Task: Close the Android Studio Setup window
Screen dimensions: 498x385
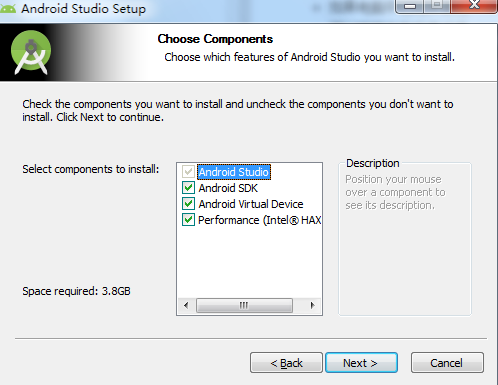Action: pos(473,6)
